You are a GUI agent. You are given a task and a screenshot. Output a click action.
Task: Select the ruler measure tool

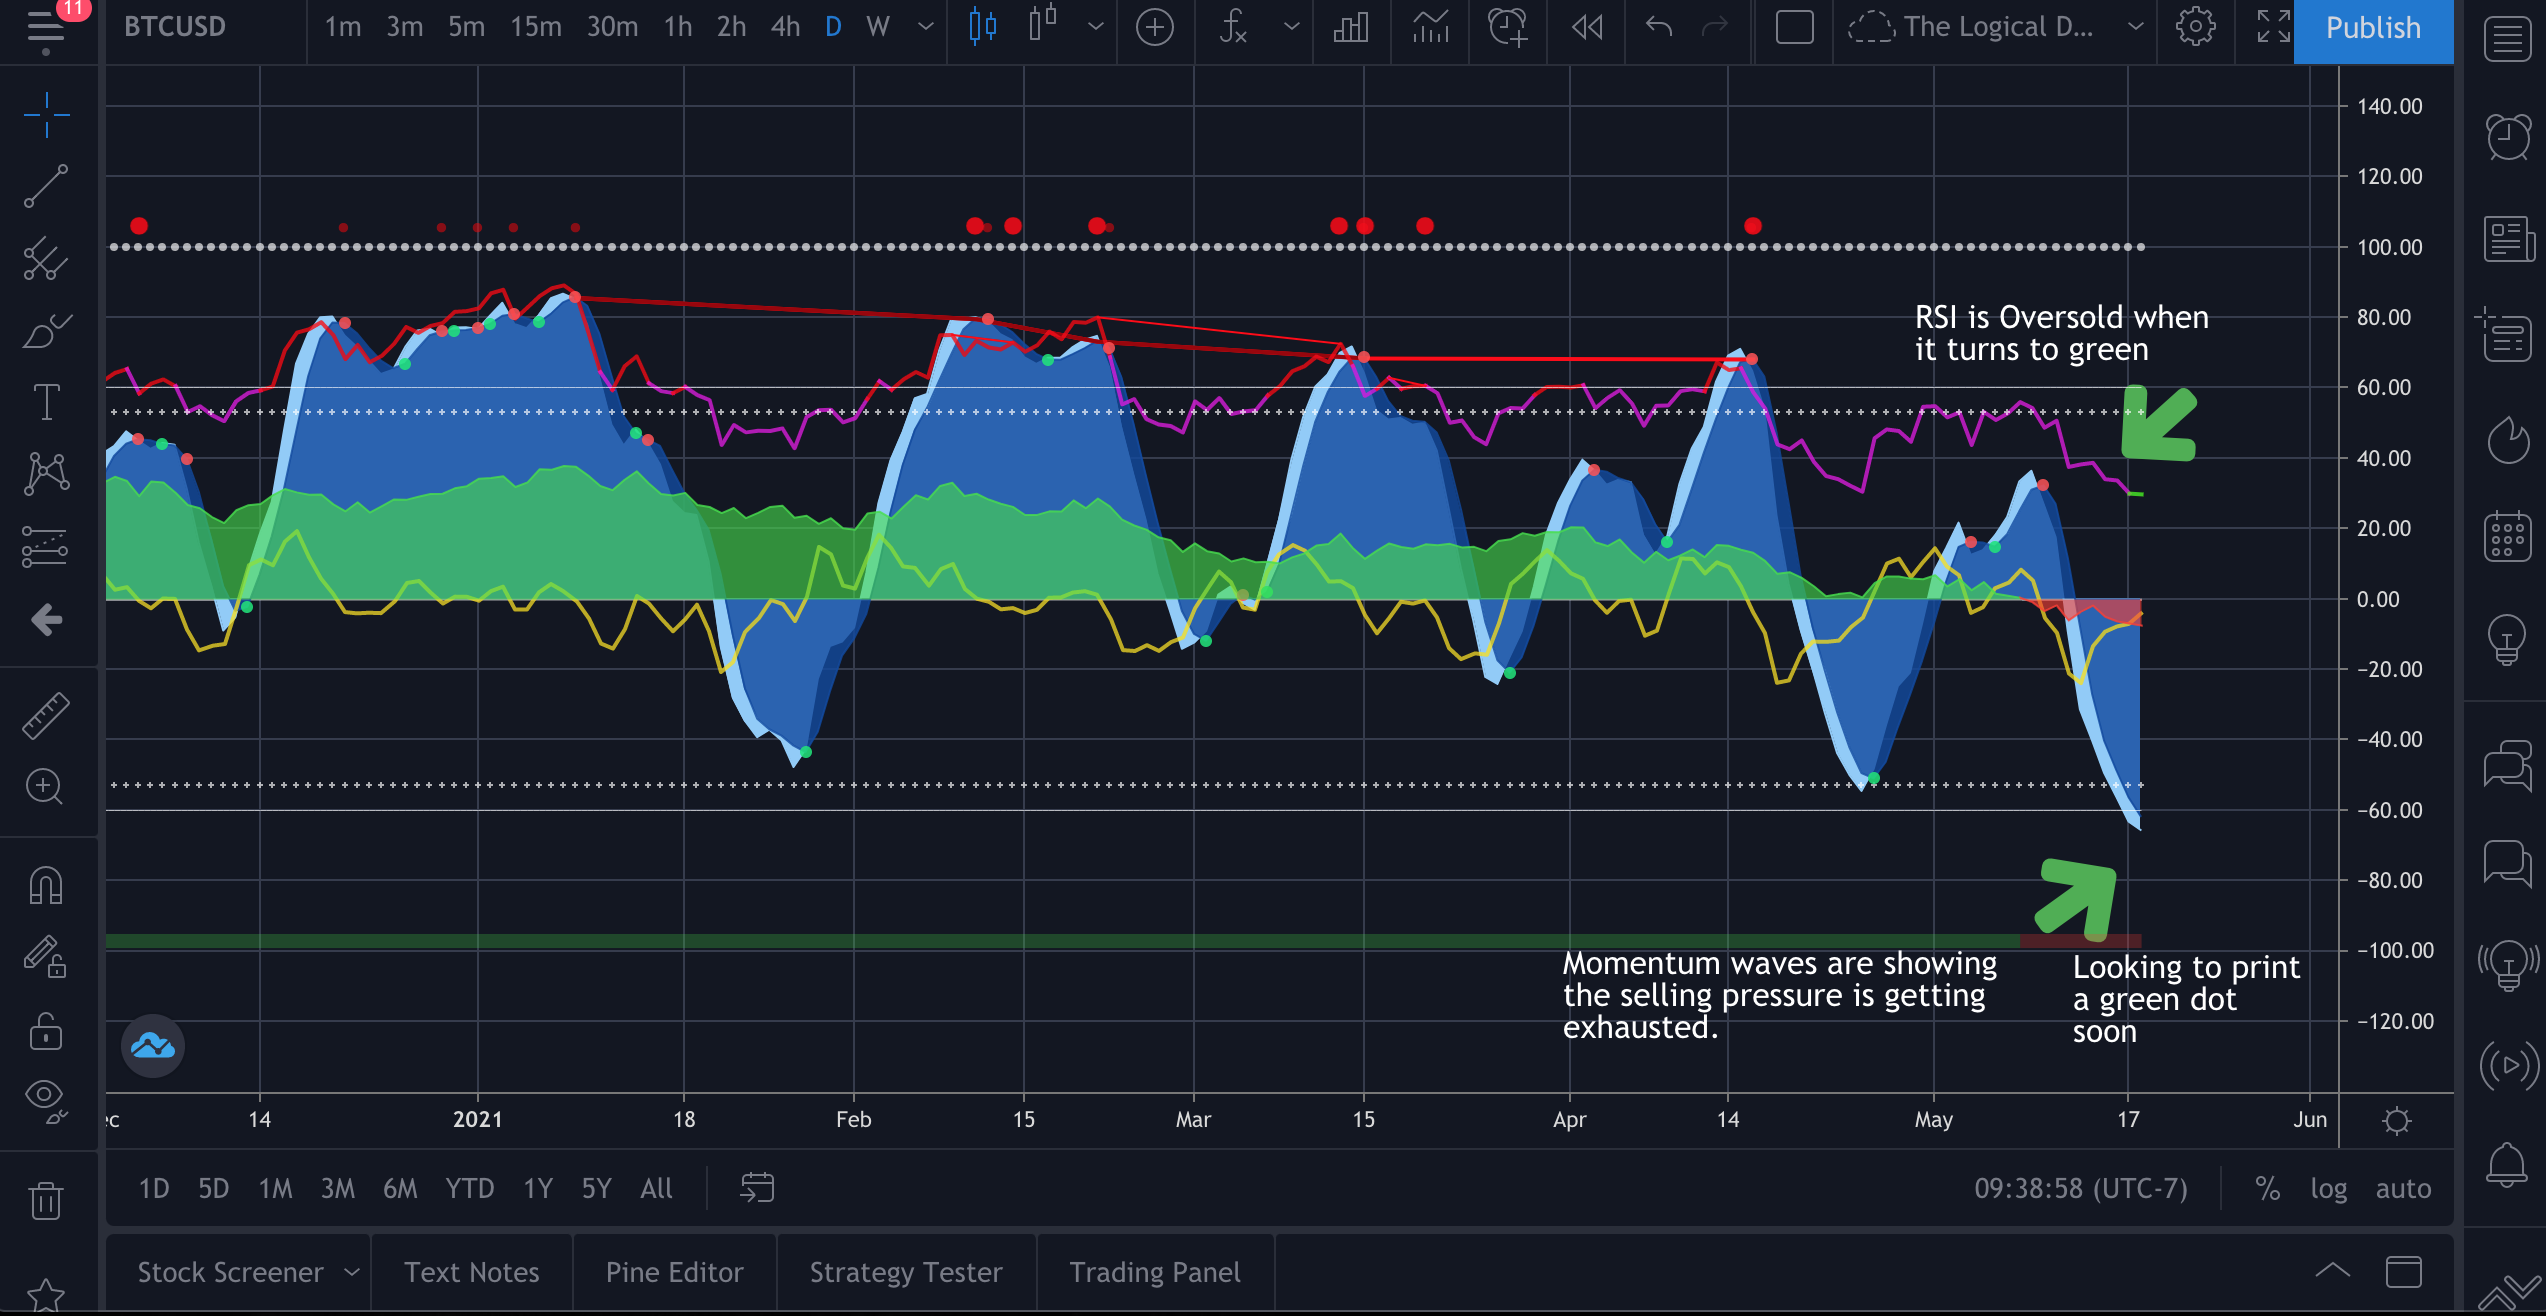pyautogui.click(x=46, y=715)
